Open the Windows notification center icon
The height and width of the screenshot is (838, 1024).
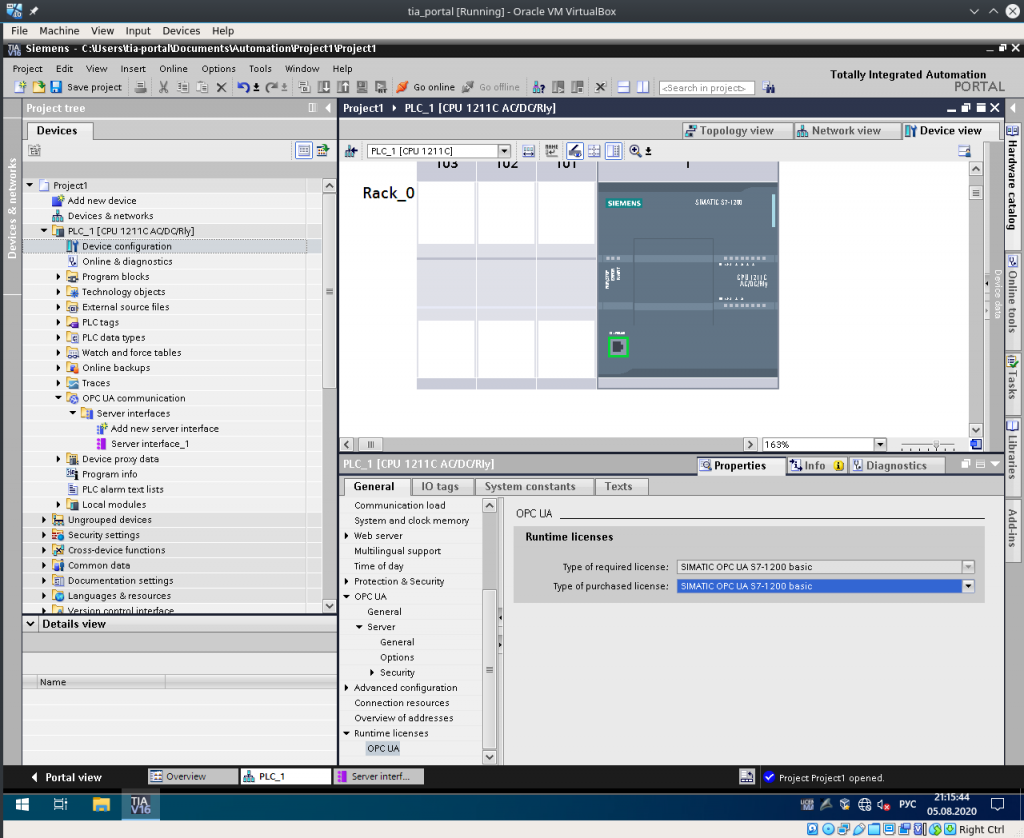[997, 804]
